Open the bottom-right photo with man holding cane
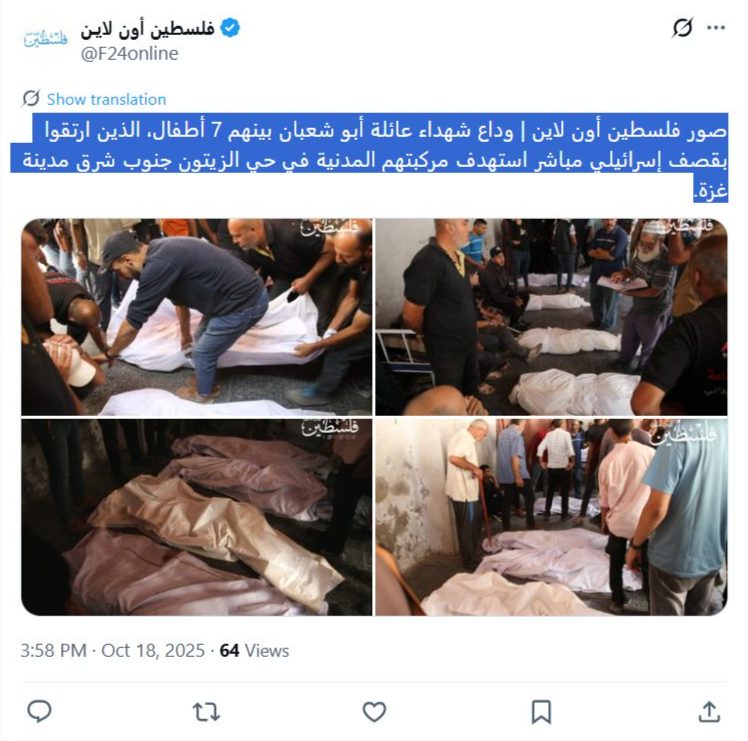 click(551, 517)
